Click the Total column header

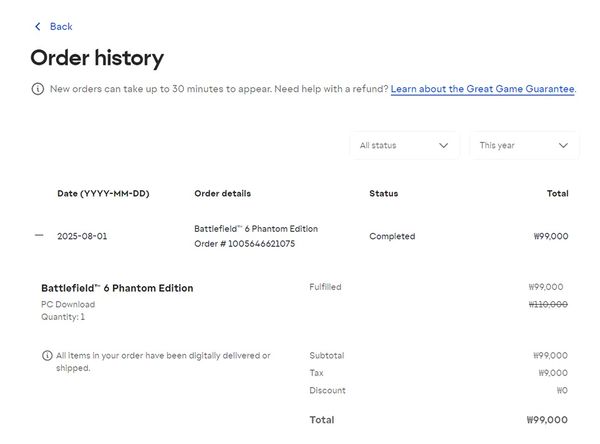(x=557, y=193)
